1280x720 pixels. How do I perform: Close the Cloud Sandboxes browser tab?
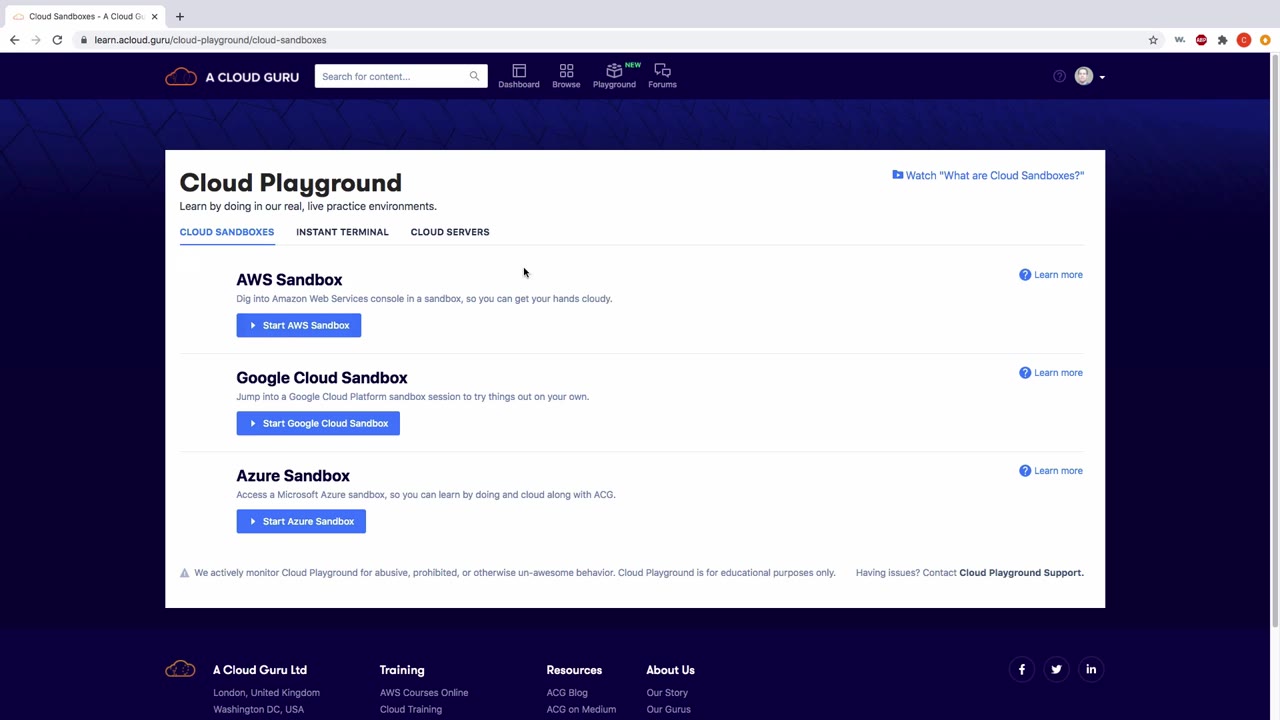pyautogui.click(x=154, y=16)
